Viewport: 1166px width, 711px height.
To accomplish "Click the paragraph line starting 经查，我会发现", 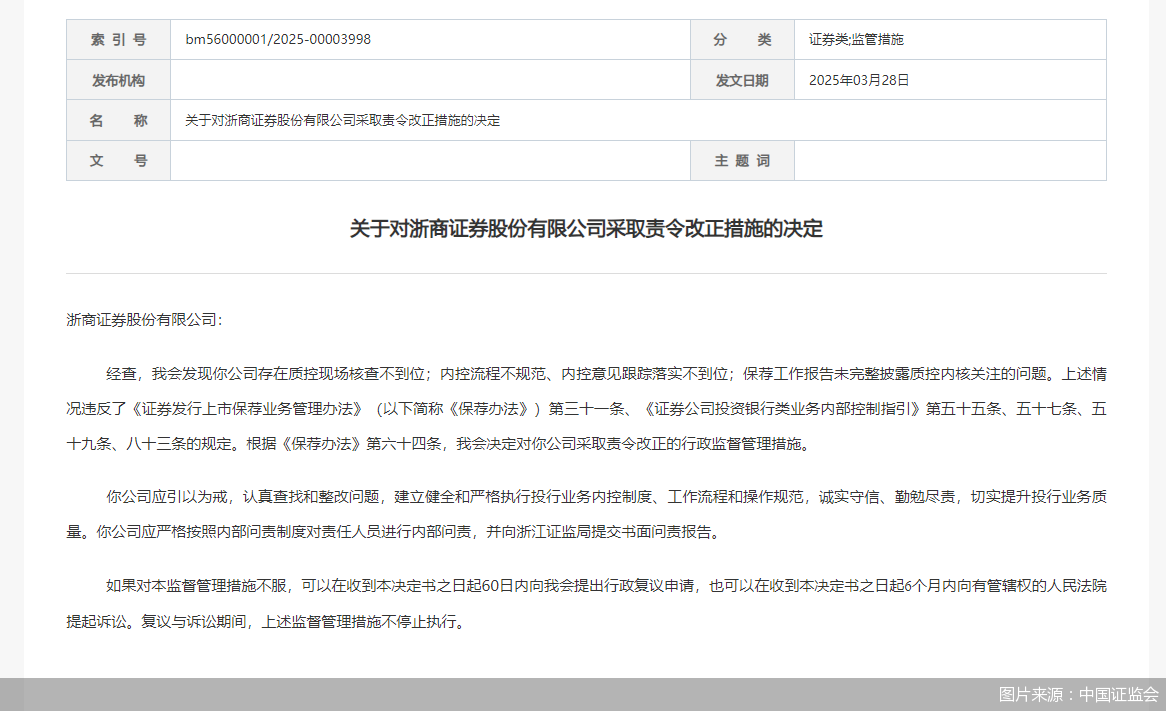I will (x=606, y=374).
